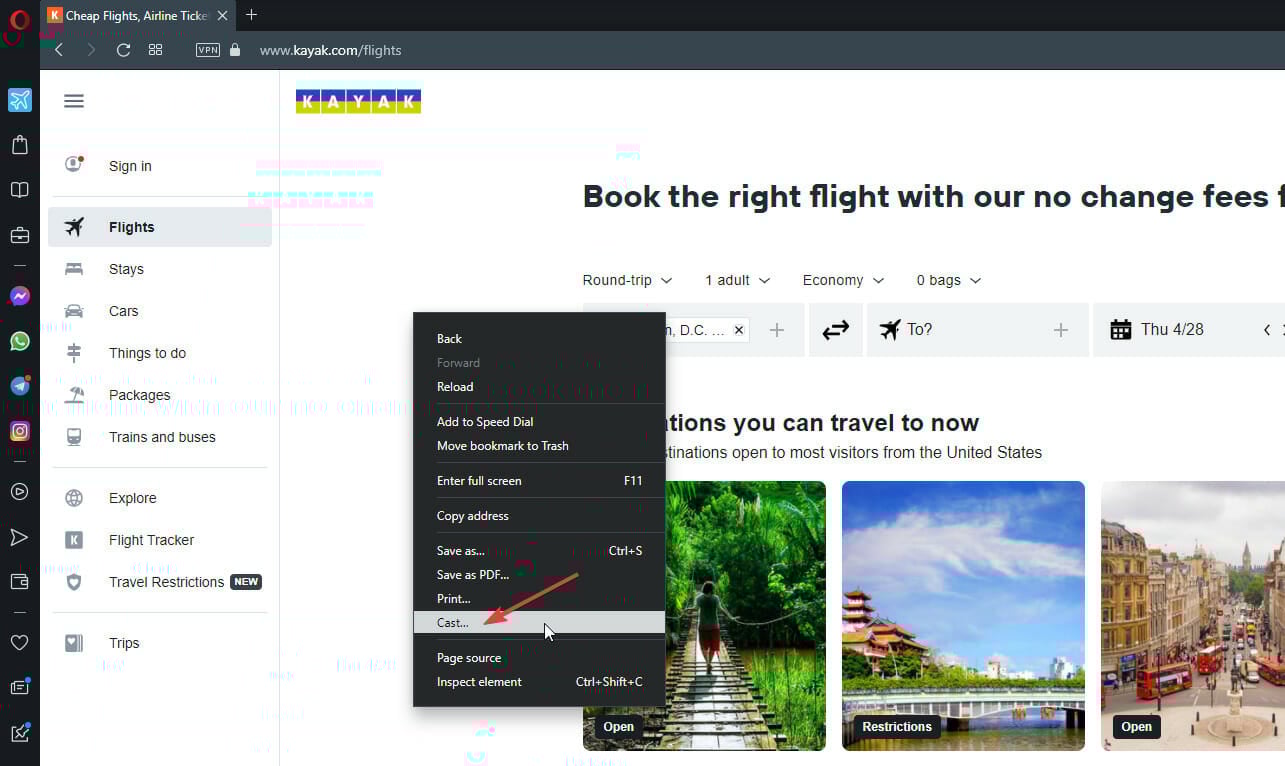
Task: Open Trips in Kayak navigation
Action: pyautogui.click(x=160, y=643)
